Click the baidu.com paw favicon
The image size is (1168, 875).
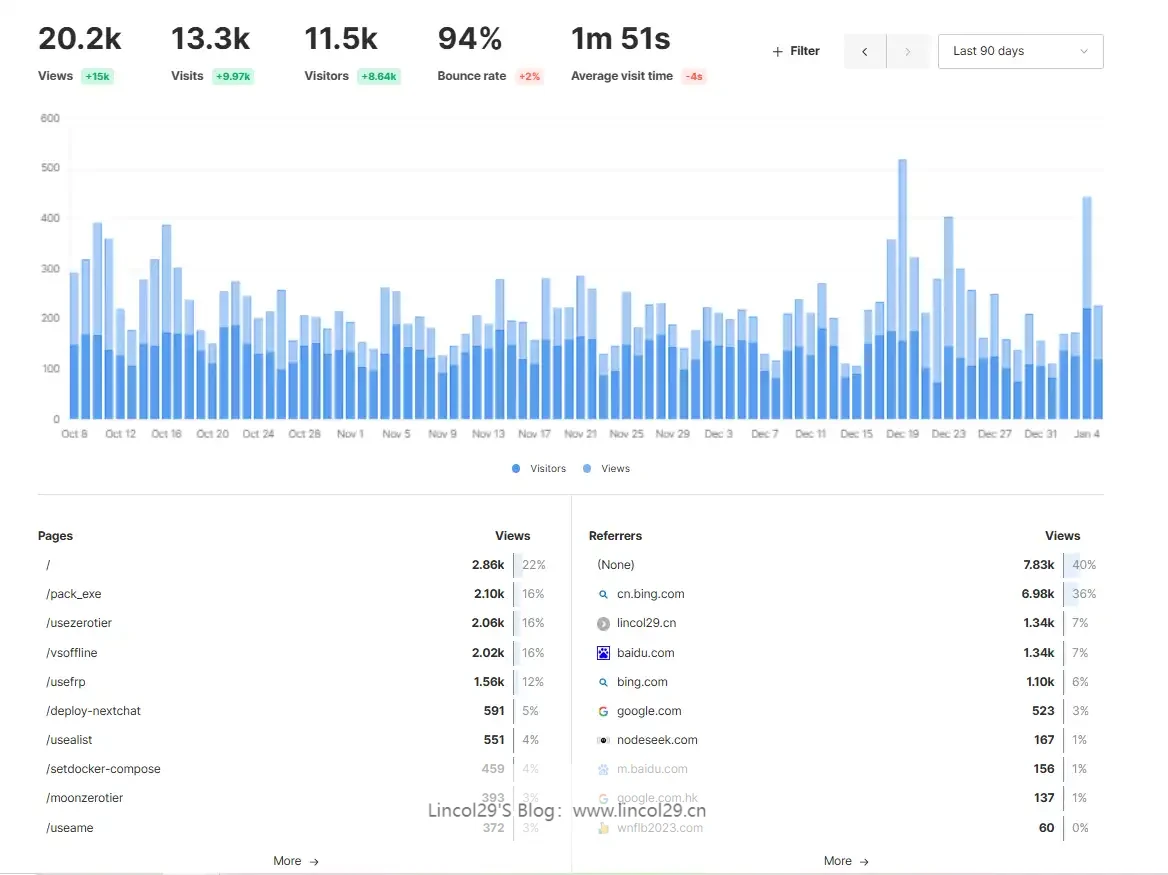(603, 653)
